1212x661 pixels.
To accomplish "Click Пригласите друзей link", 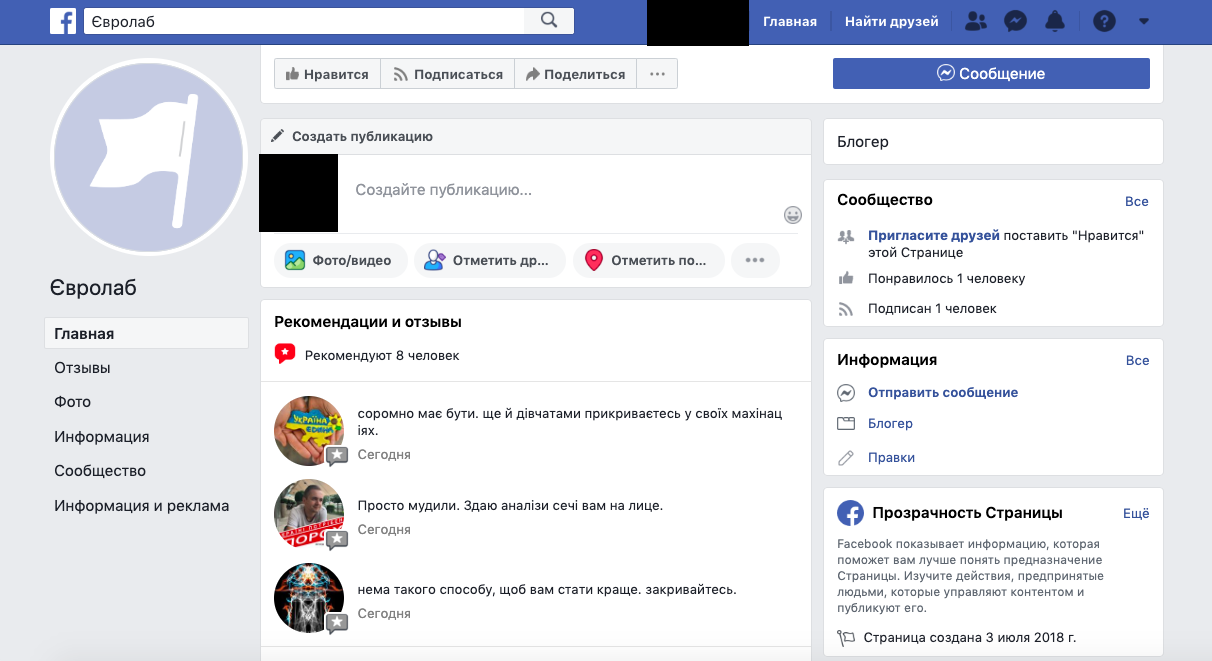I will tap(933, 236).
